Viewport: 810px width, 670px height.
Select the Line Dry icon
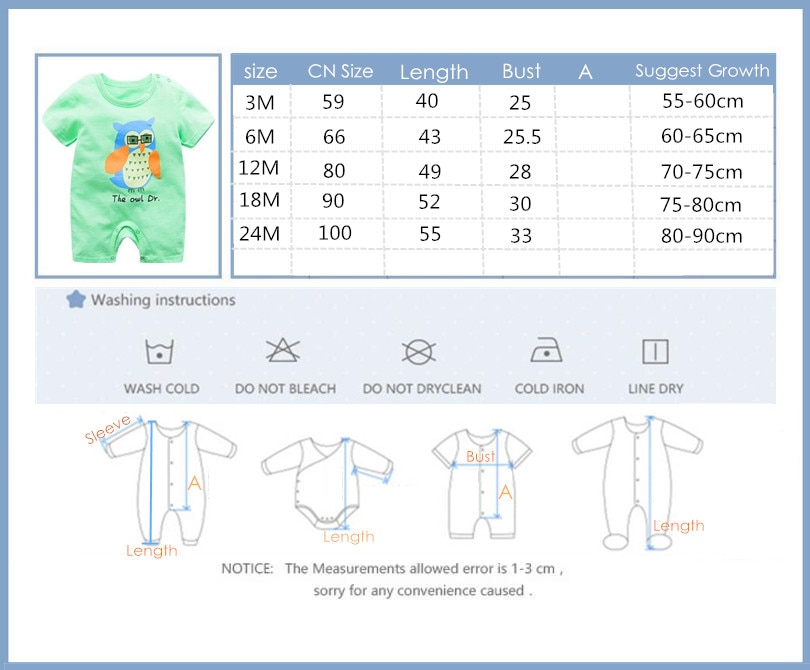pyautogui.click(x=655, y=352)
